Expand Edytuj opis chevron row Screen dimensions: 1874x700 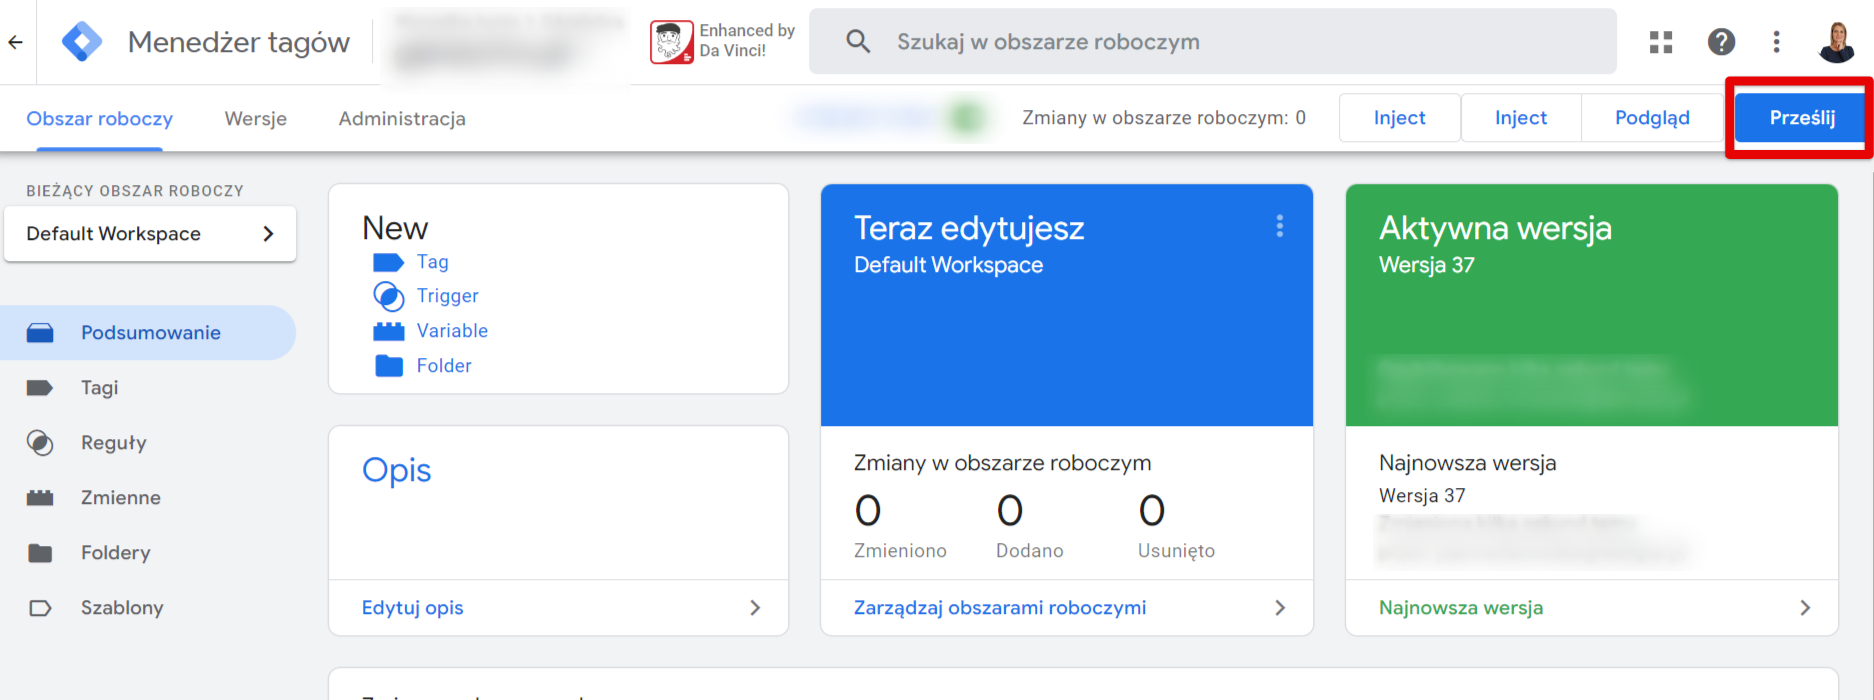point(559,608)
